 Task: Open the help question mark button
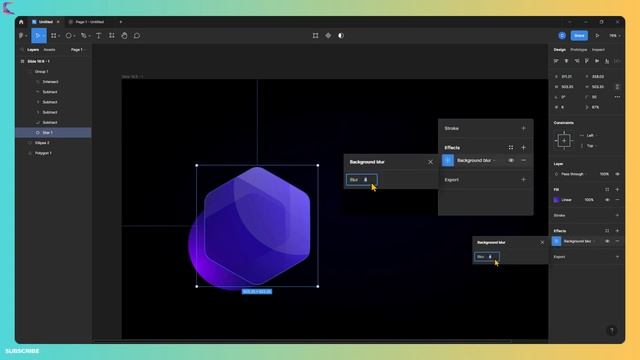pos(611,331)
